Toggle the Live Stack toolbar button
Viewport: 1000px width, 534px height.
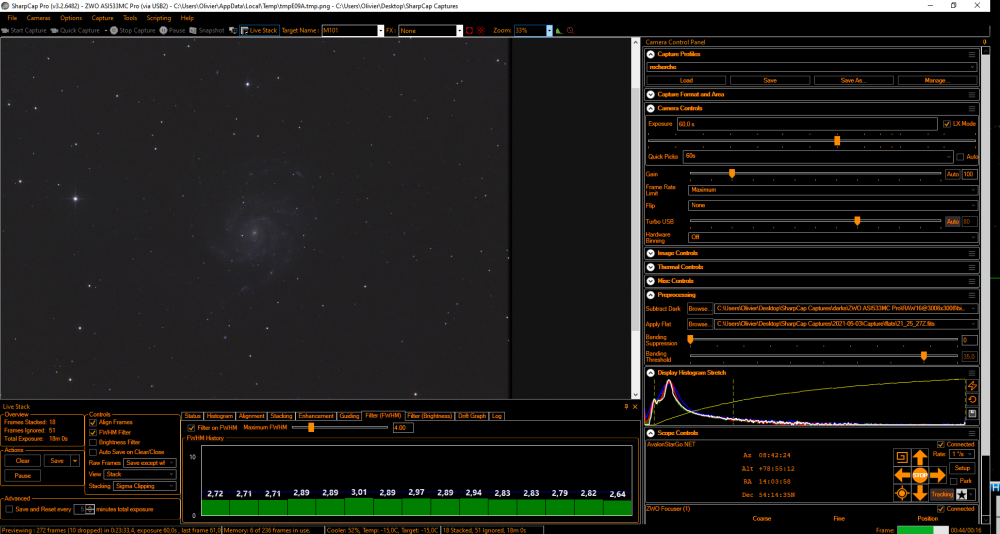pyautogui.click(x=259, y=30)
